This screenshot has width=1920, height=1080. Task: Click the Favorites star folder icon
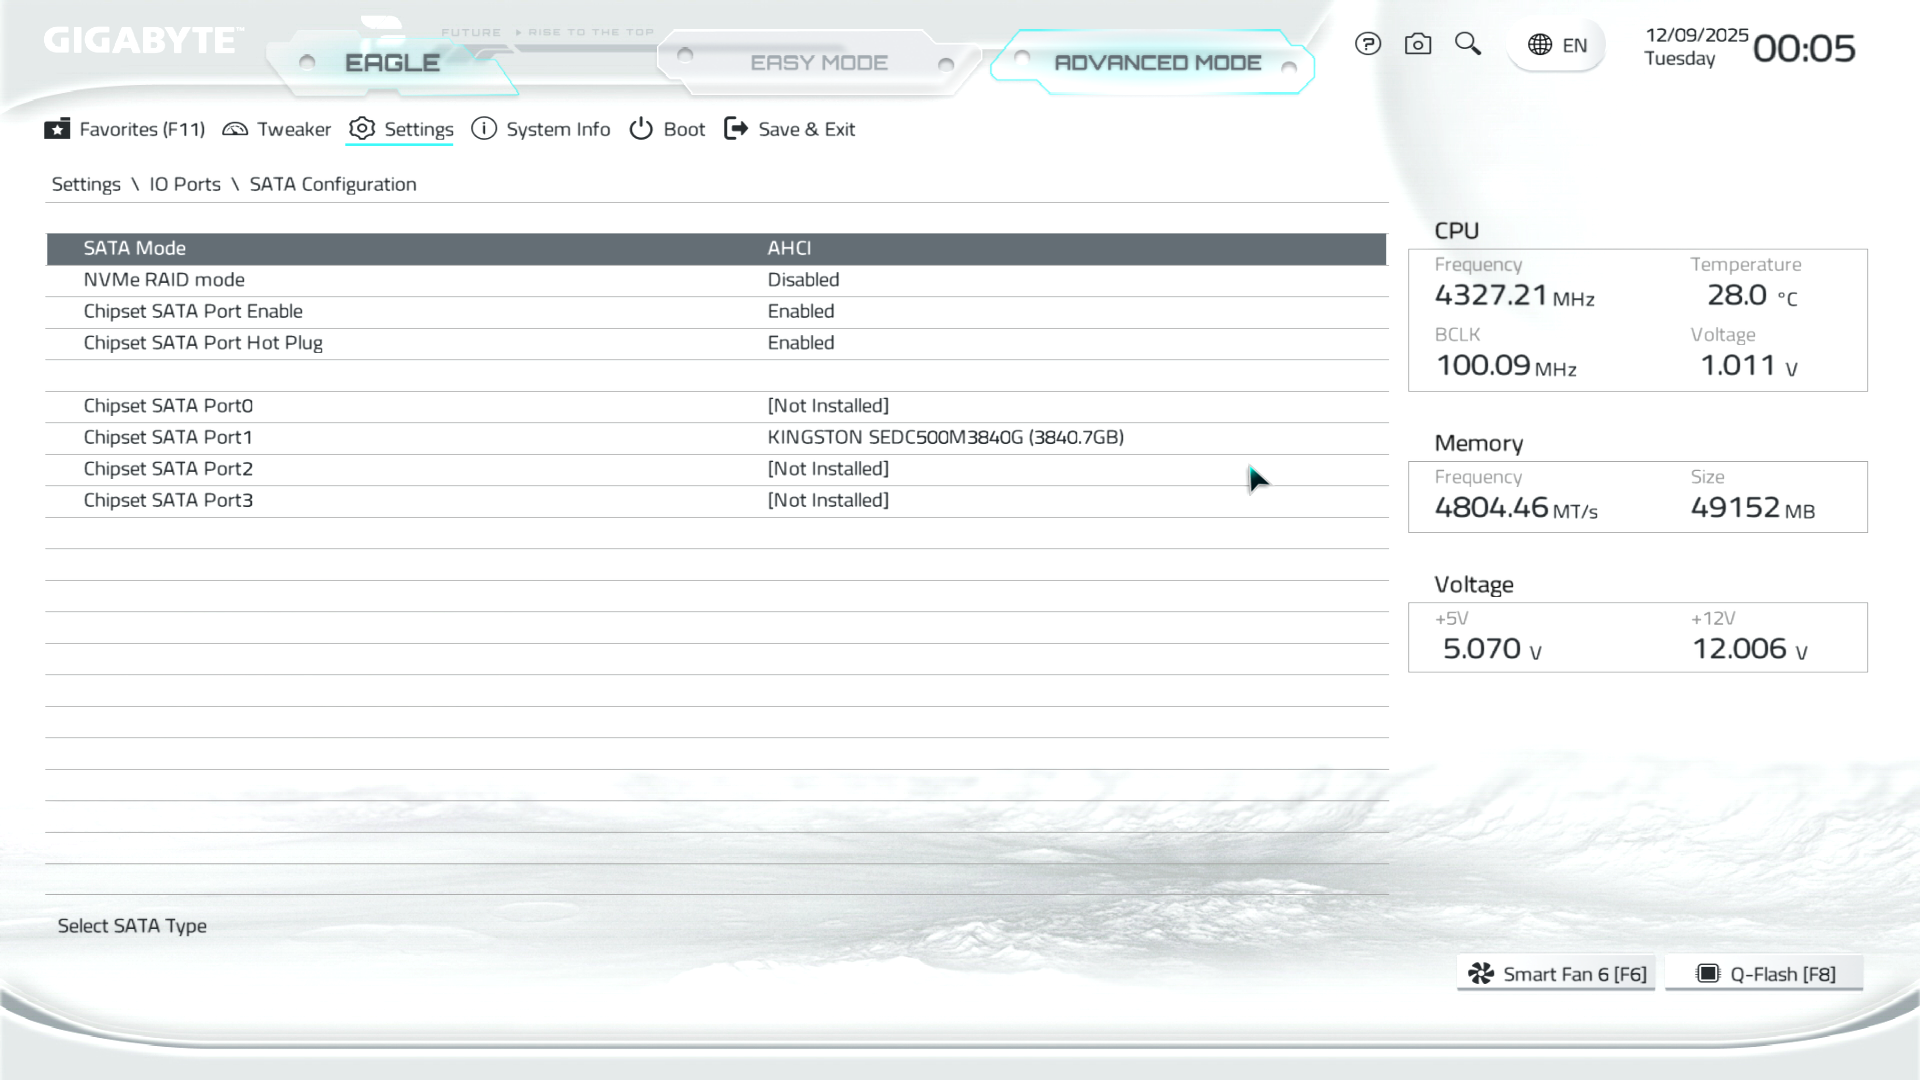(x=57, y=129)
